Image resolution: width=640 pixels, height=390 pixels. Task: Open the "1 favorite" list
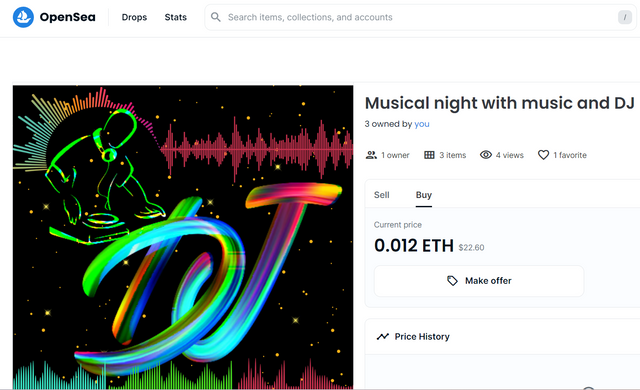pyautogui.click(x=570, y=155)
